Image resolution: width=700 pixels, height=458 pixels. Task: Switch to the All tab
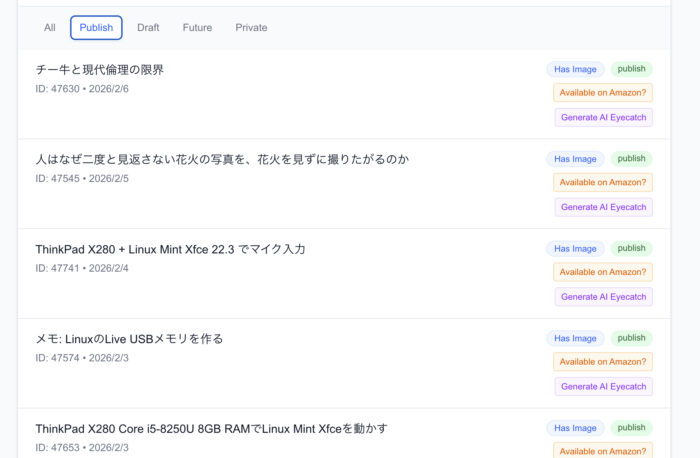click(49, 28)
